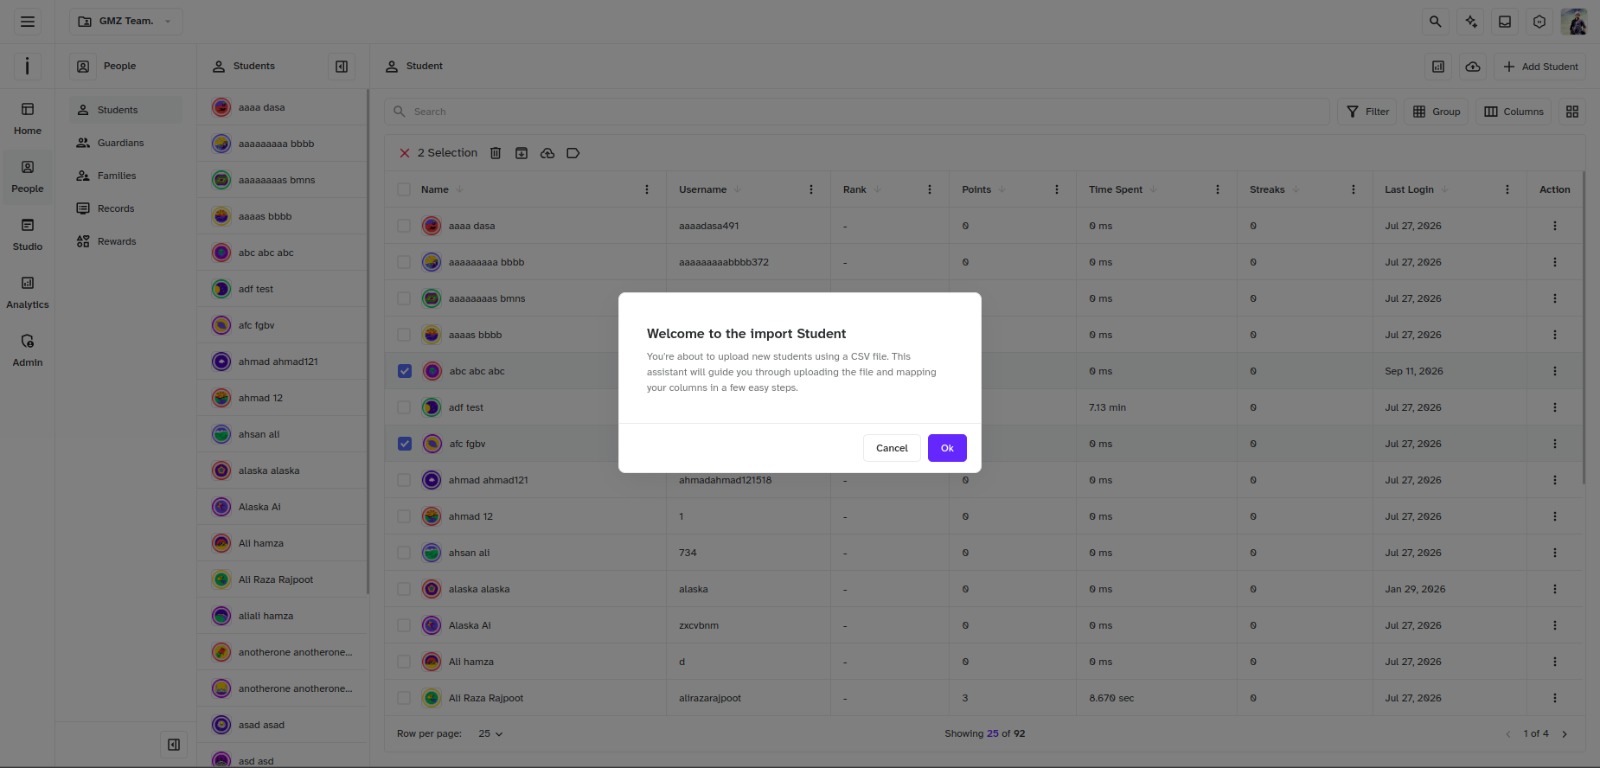Open the inbox tray icon
The width and height of the screenshot is (1600, 768).
coord(1504,21)
